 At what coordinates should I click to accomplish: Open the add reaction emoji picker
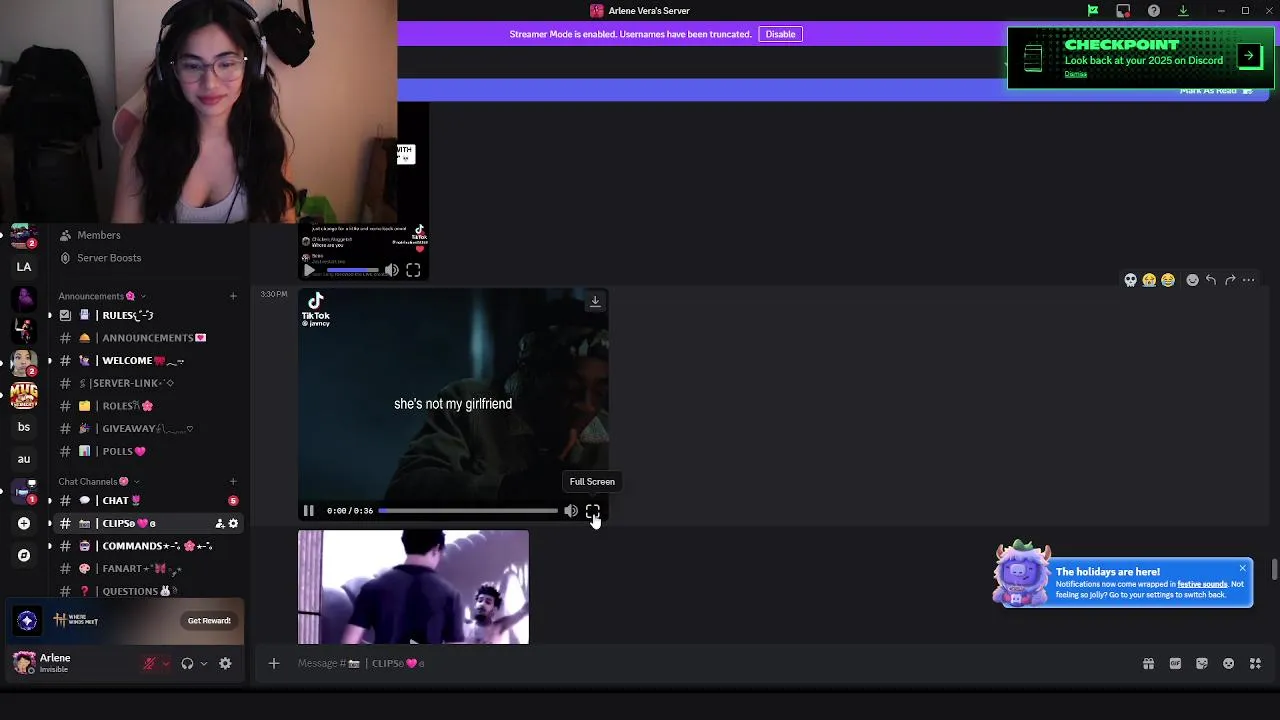1192,280
